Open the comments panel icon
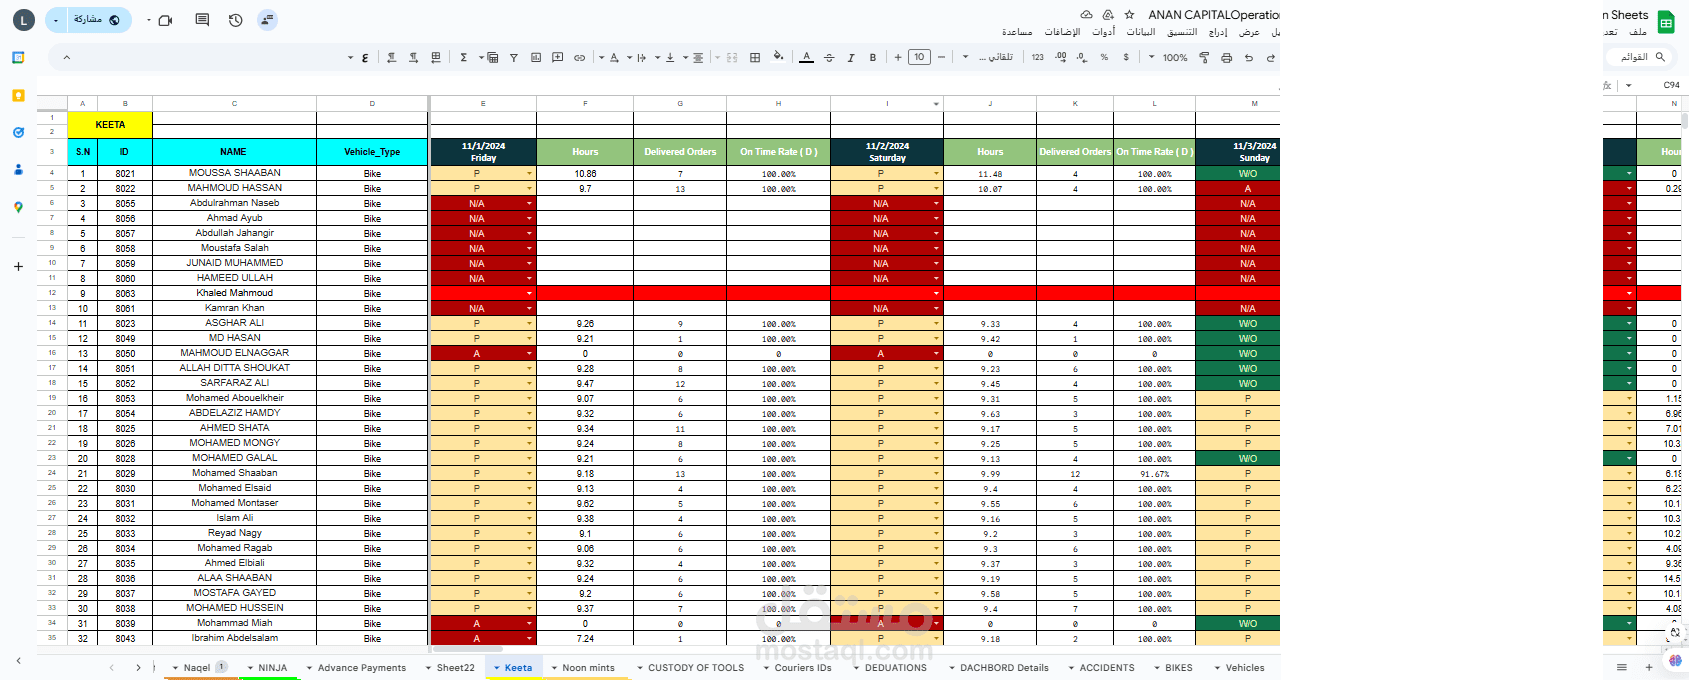The width and height of the screenshot is (1689, 680). click(x=202, y=20)
